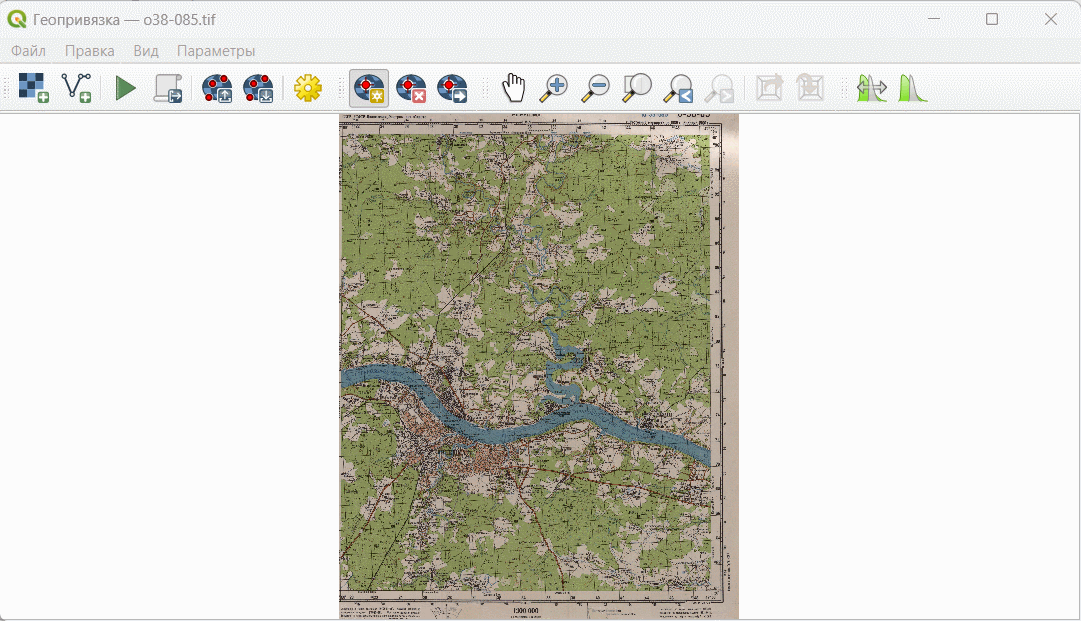Screen dimensions: 1081x621
Task: Open raster file icon
Action: [x=33, y=88]
